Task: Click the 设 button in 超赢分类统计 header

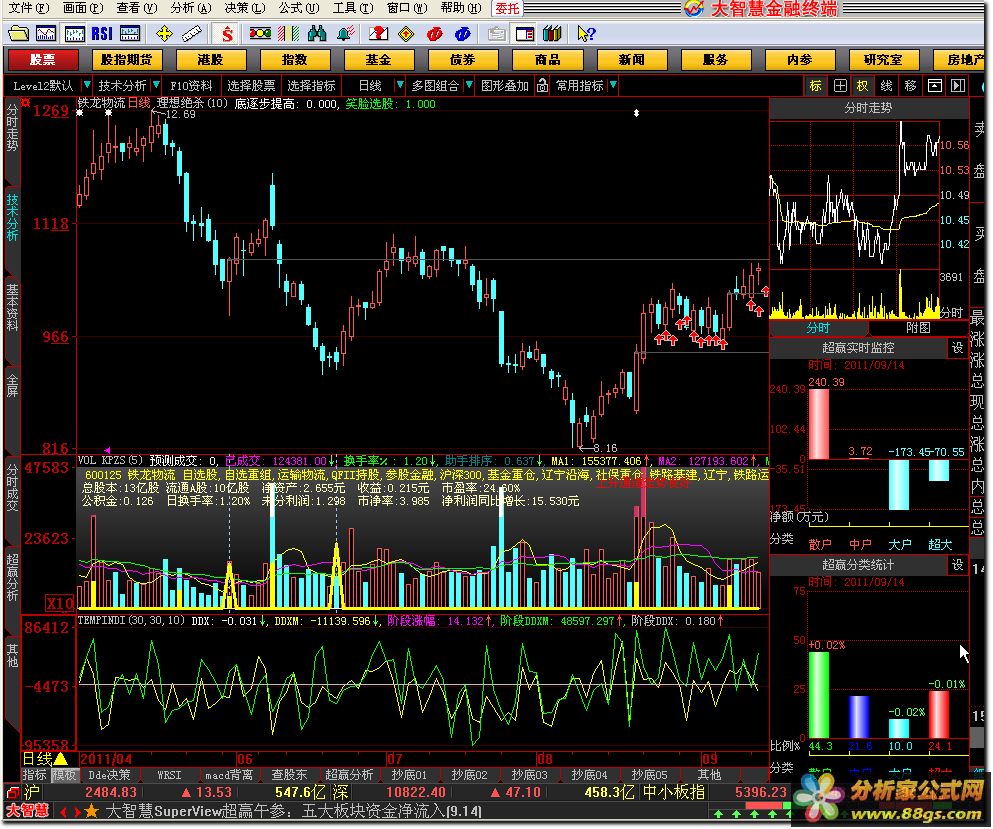Action: [958, 564]
